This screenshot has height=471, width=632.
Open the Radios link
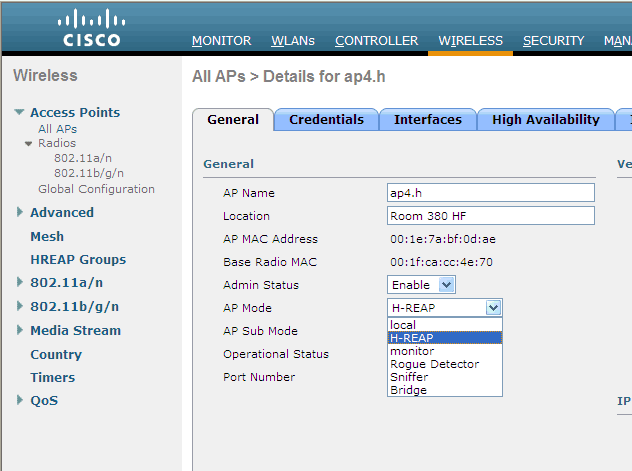tap(57, 143)
